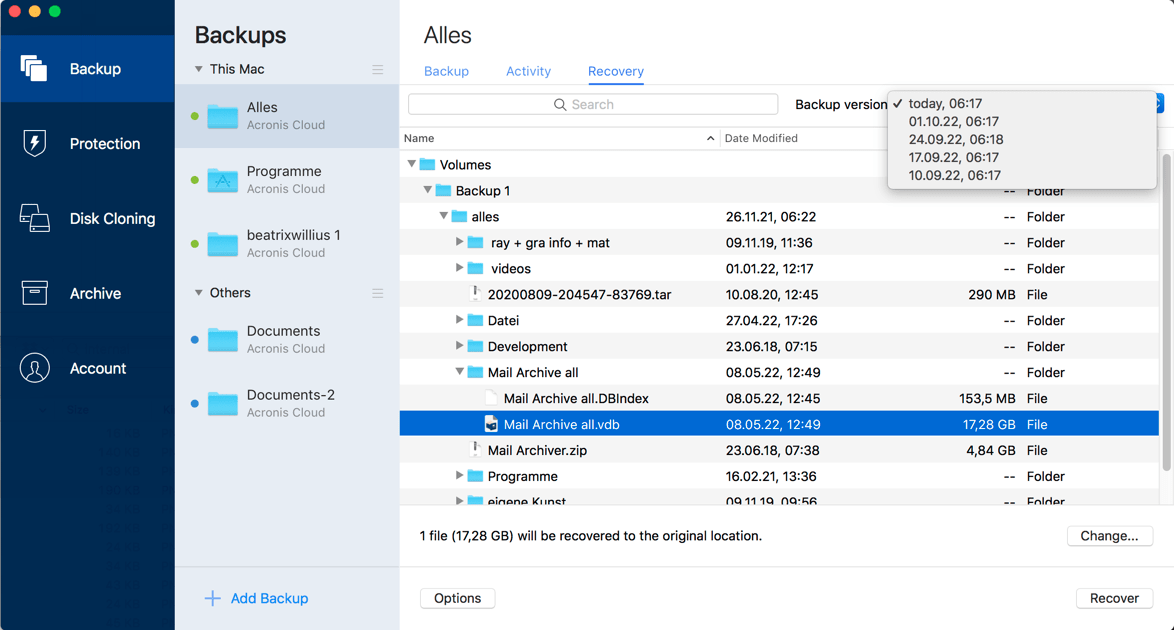Open the Disk Cloning tool

tap(87, 218)
